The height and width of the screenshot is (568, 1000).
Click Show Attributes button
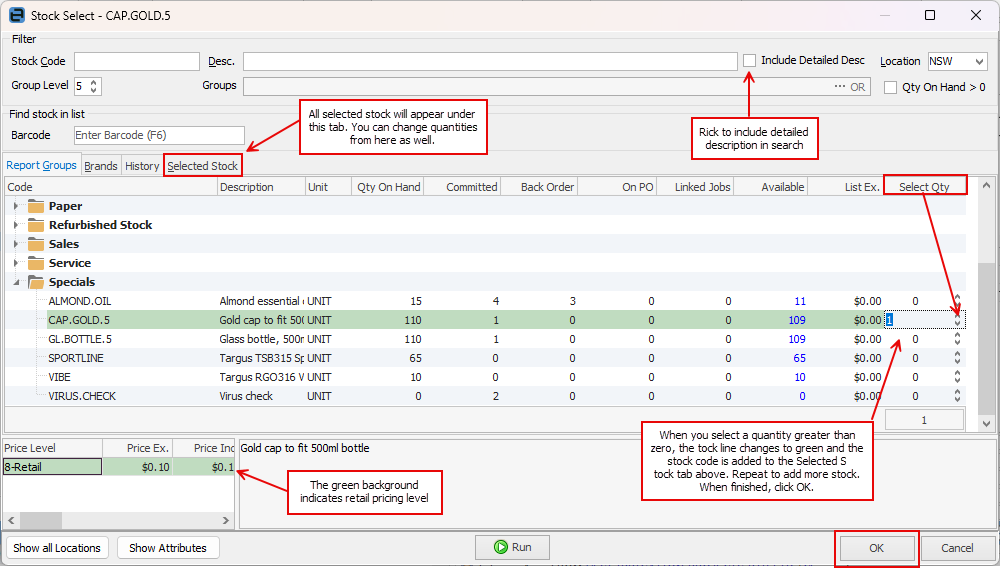168,548
